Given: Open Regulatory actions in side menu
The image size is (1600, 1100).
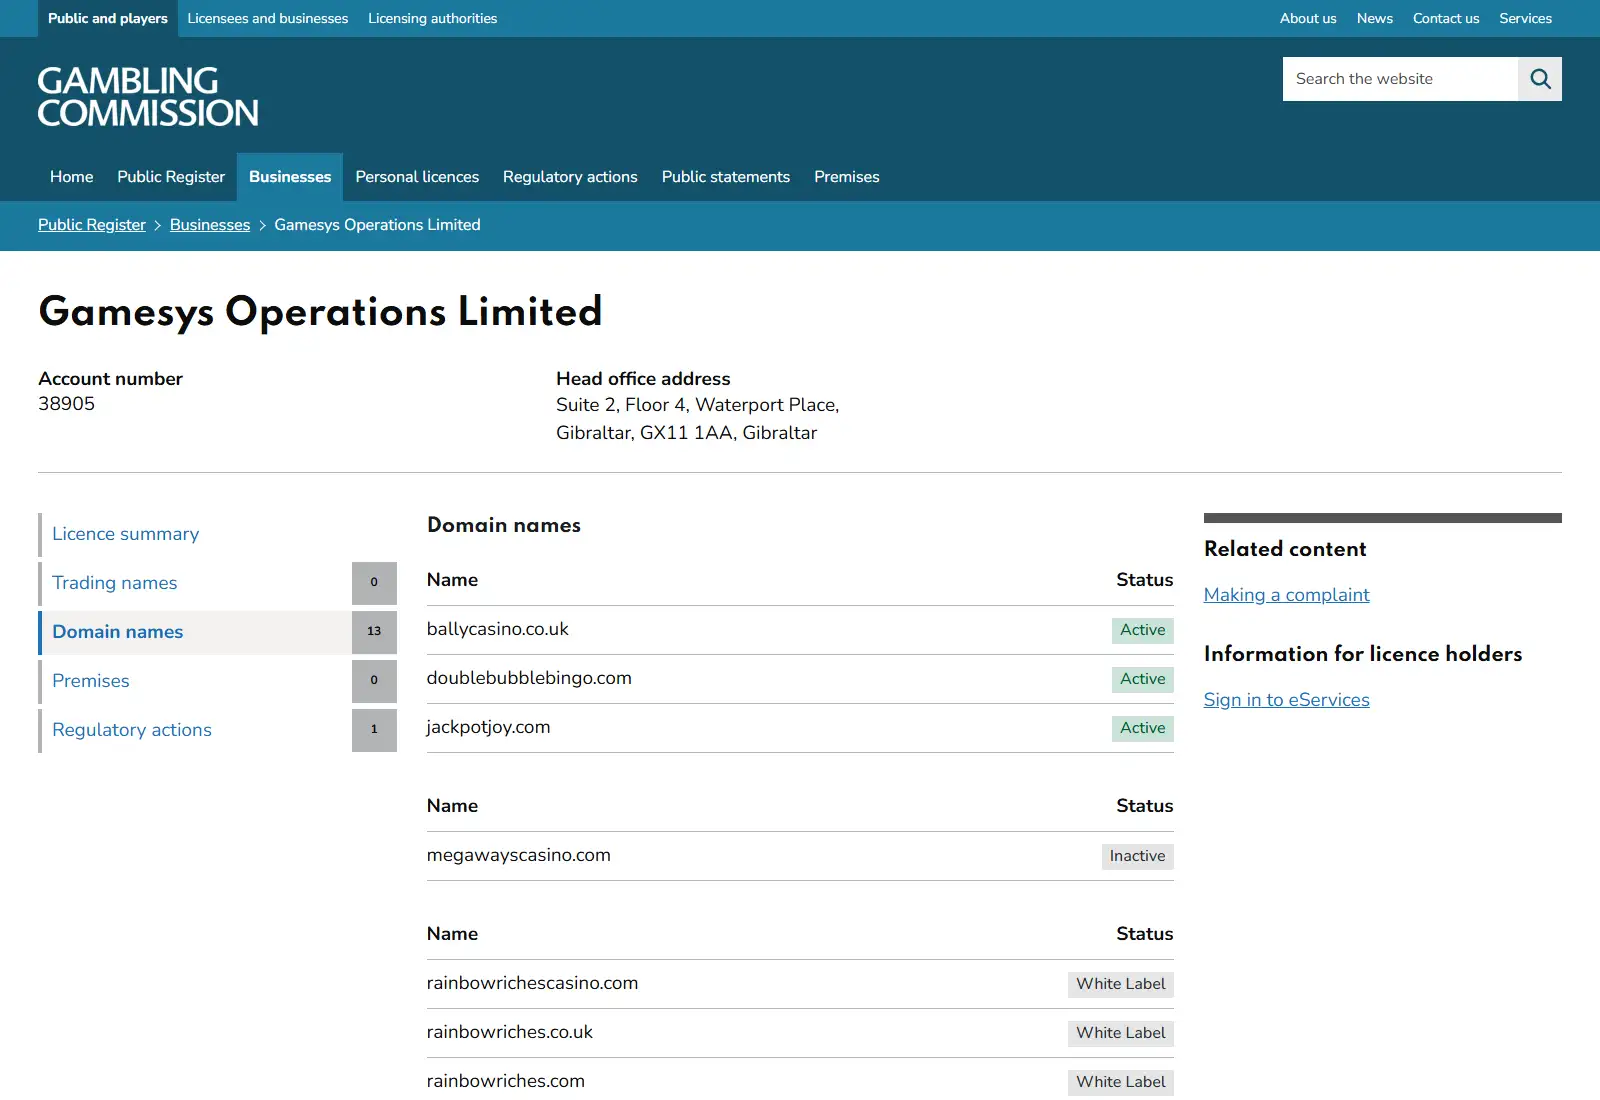Looking at the screenshot, I should [x=217, y=730].
